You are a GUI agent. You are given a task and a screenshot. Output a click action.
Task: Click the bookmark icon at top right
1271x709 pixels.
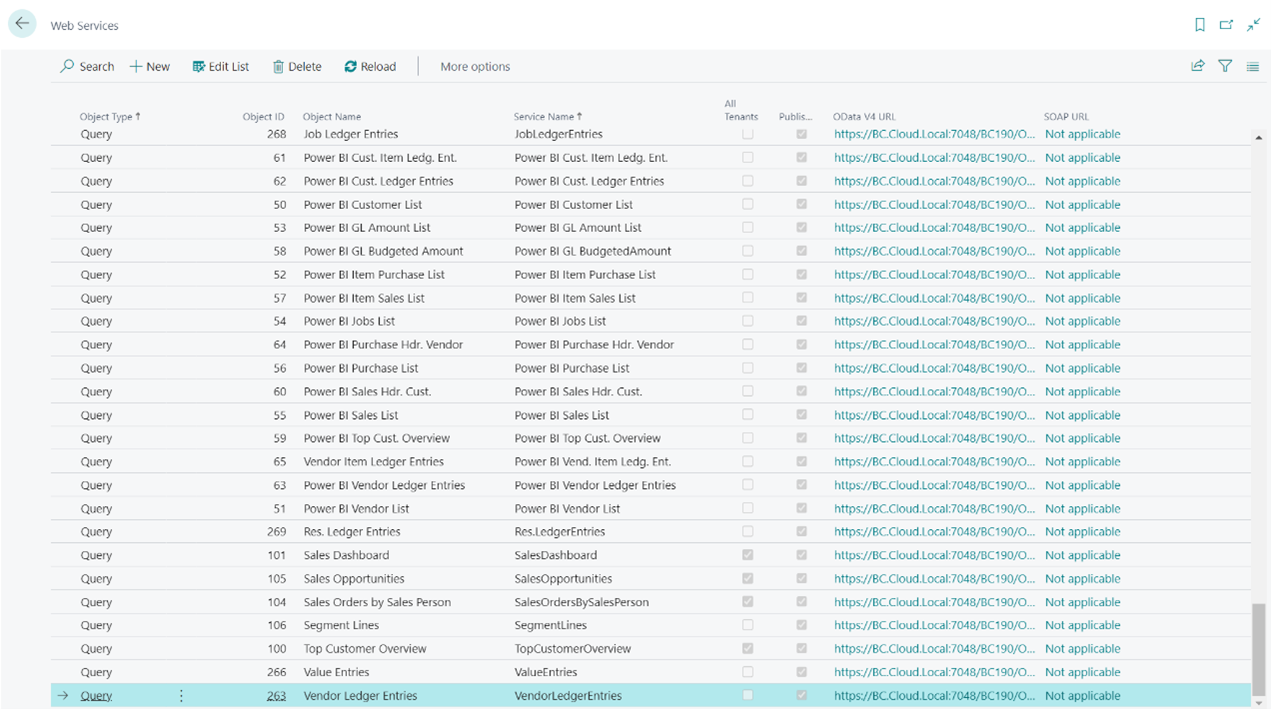click(x=1199, y=25)
